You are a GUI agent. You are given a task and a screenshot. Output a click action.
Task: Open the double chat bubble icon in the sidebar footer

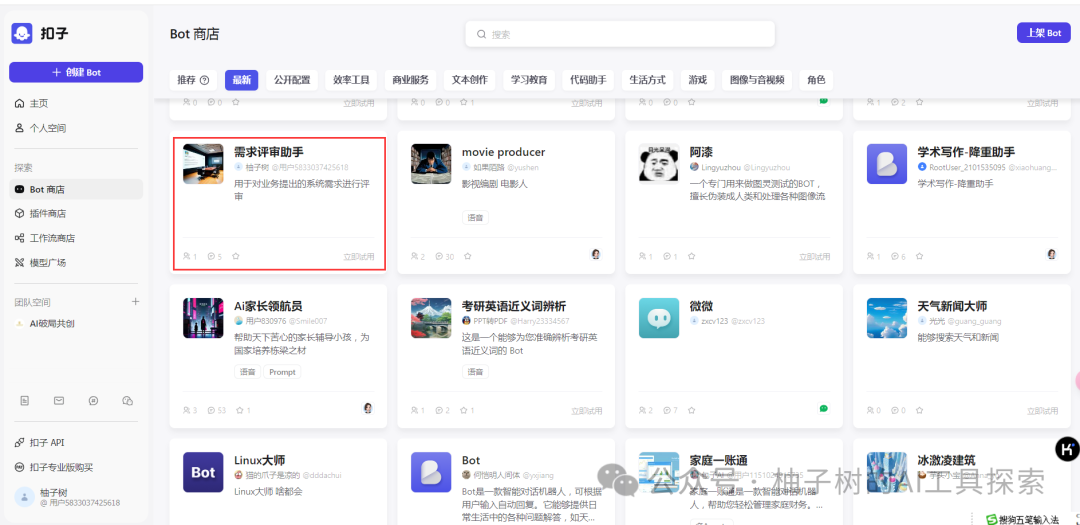point(127,400)
